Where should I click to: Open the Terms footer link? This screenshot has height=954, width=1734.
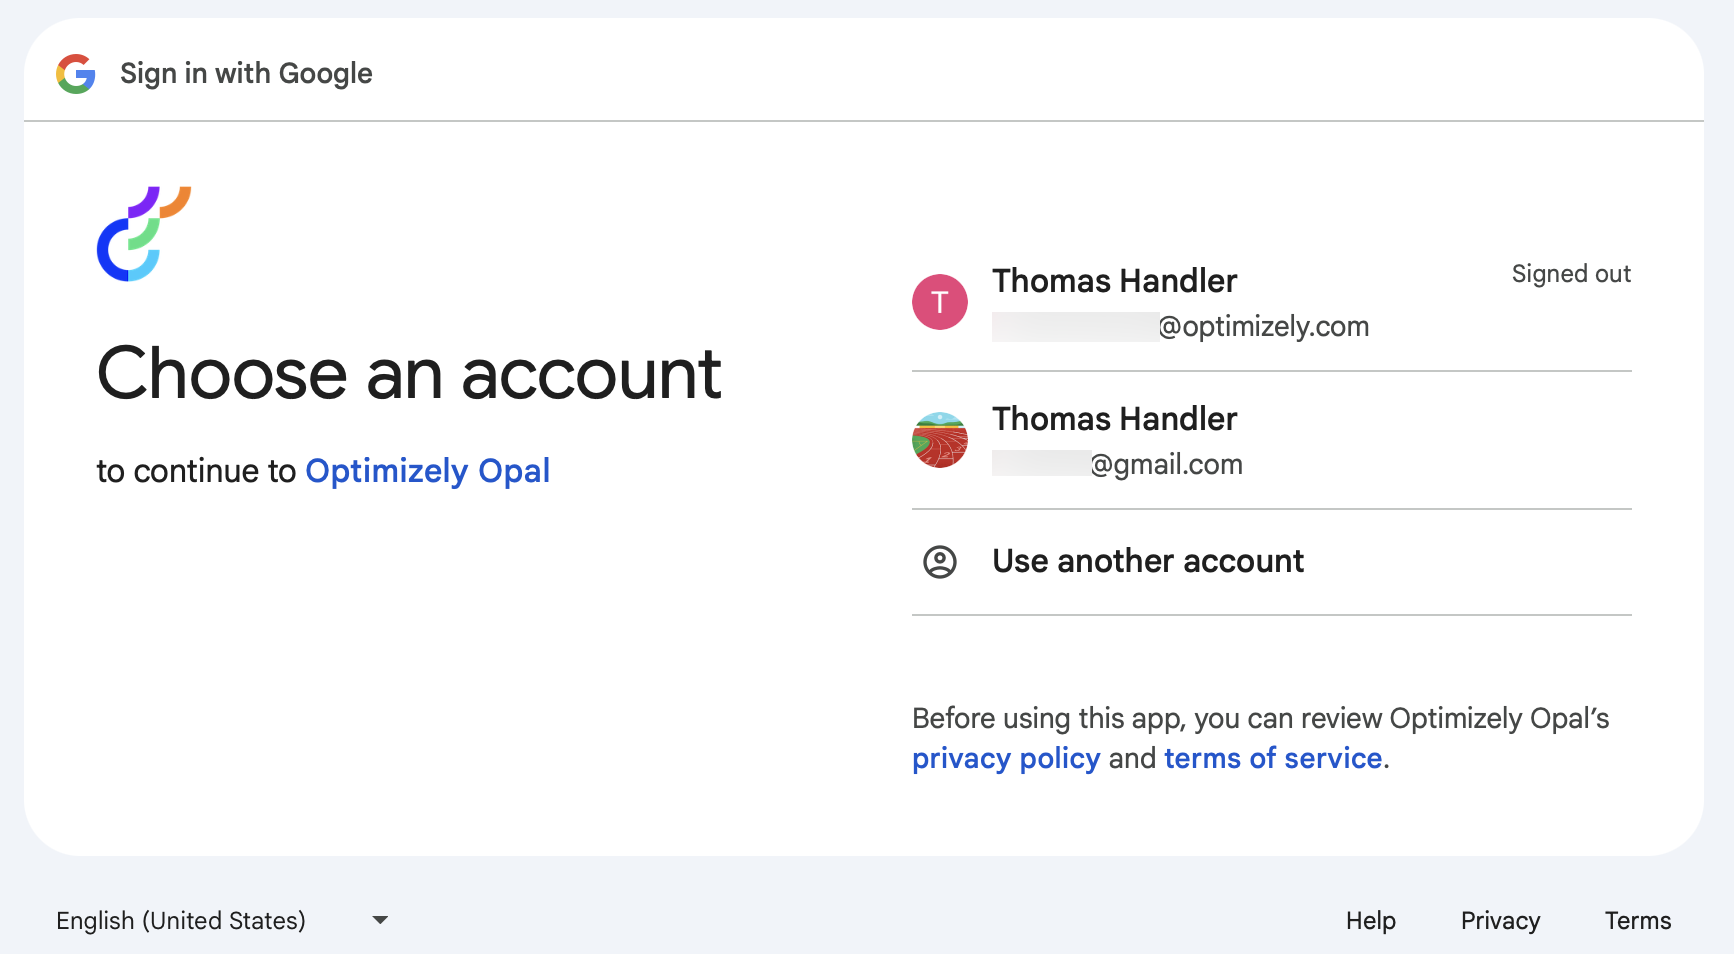pos(1637,921)
